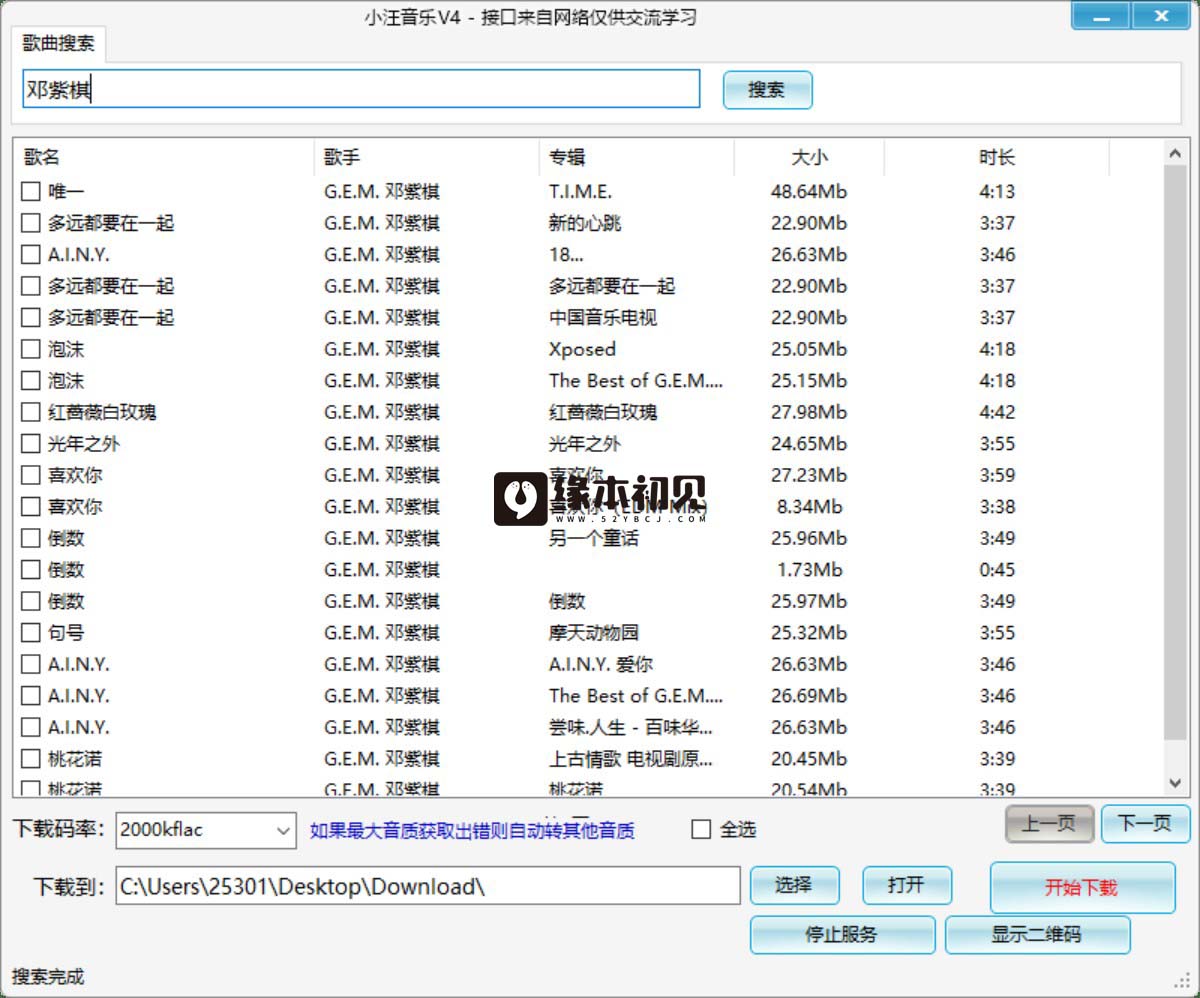The image size is (1200, 998).
Task: Check A.I.N.Y. from album A.I.N.Y. 爱你
Action: [31, 664]
